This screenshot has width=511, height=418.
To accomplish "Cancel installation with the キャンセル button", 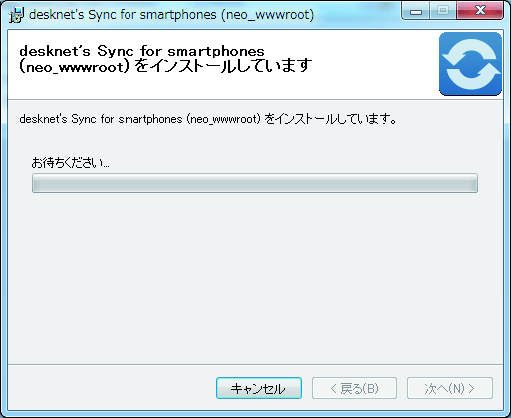I will coord(259,388).
